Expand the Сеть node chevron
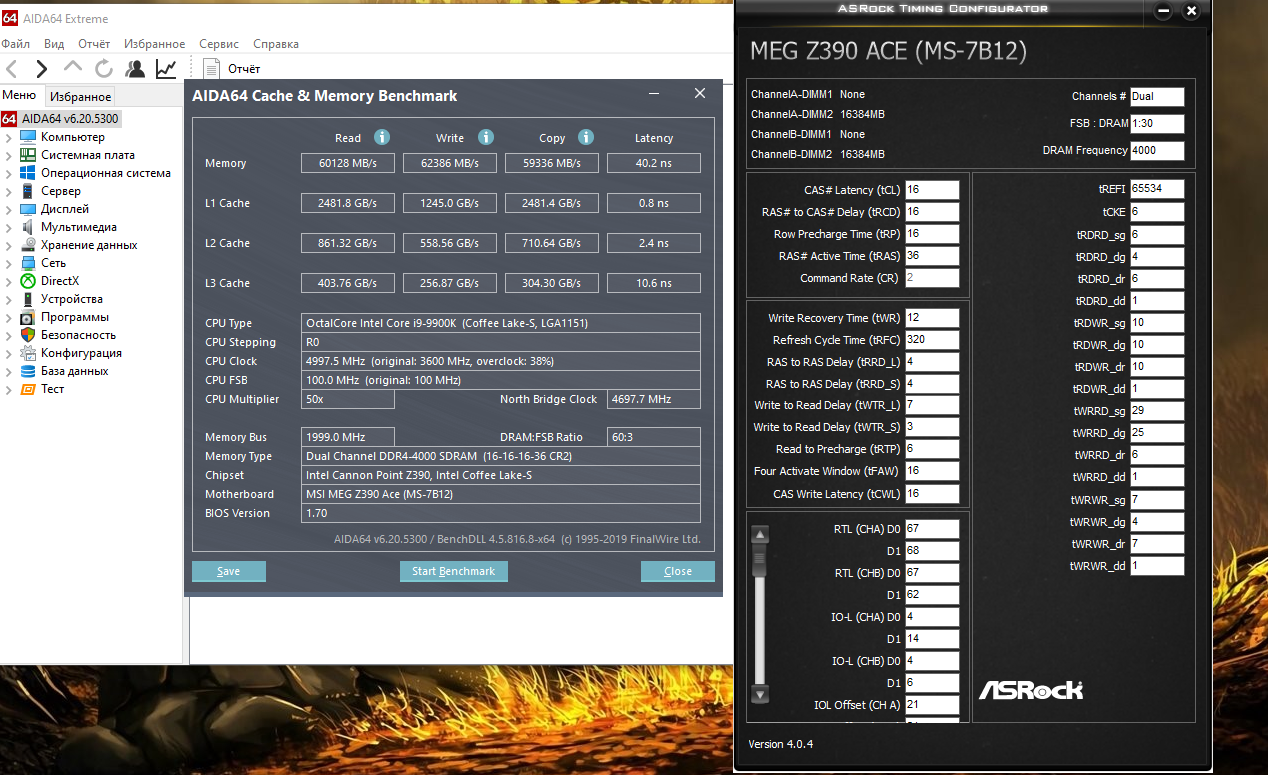Screen dimensions: 1268x775 pyautogui.click(x=9, y=264)
